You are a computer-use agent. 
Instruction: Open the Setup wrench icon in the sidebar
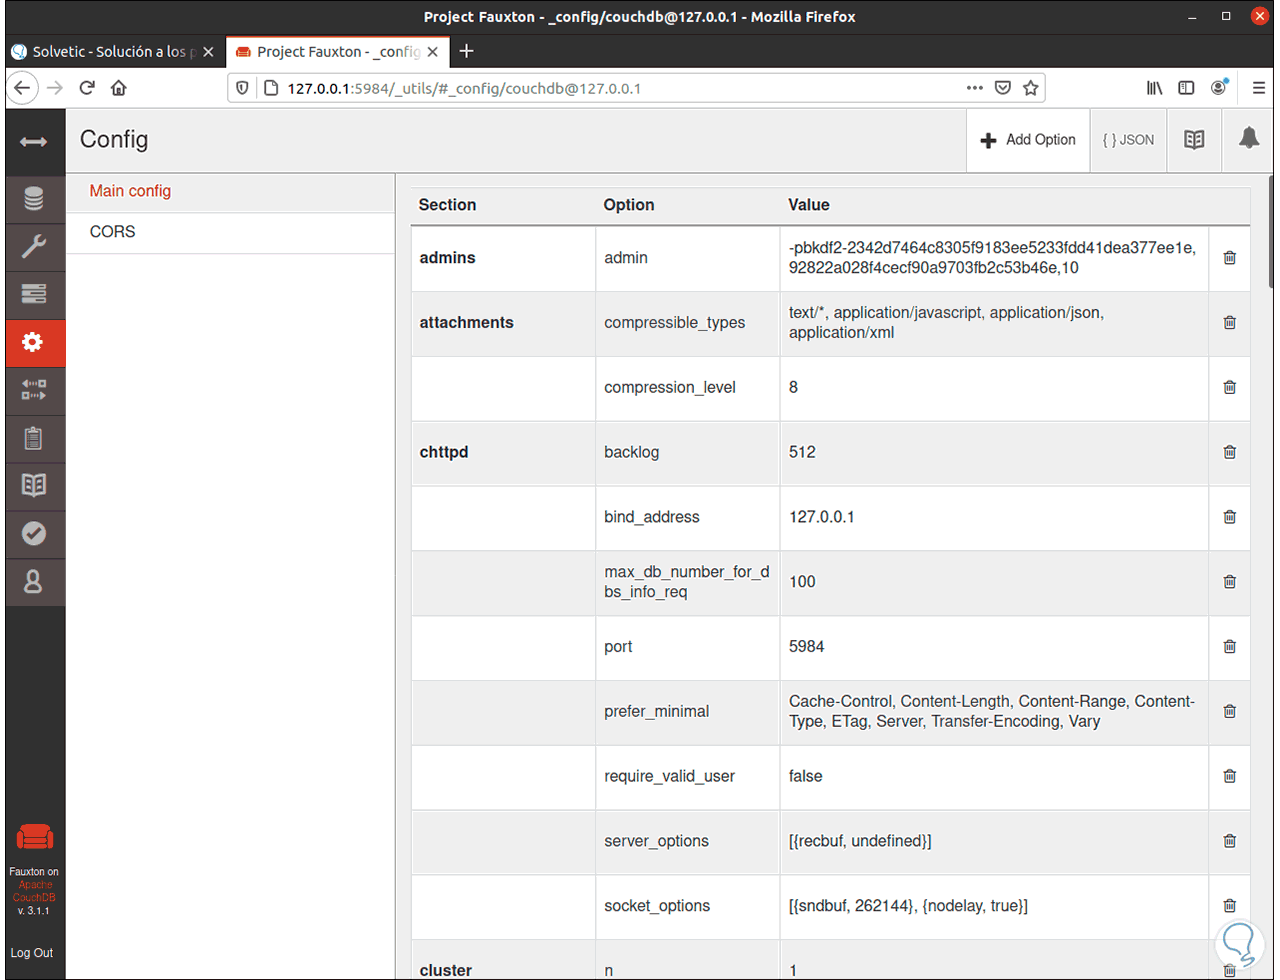(34, 246)
